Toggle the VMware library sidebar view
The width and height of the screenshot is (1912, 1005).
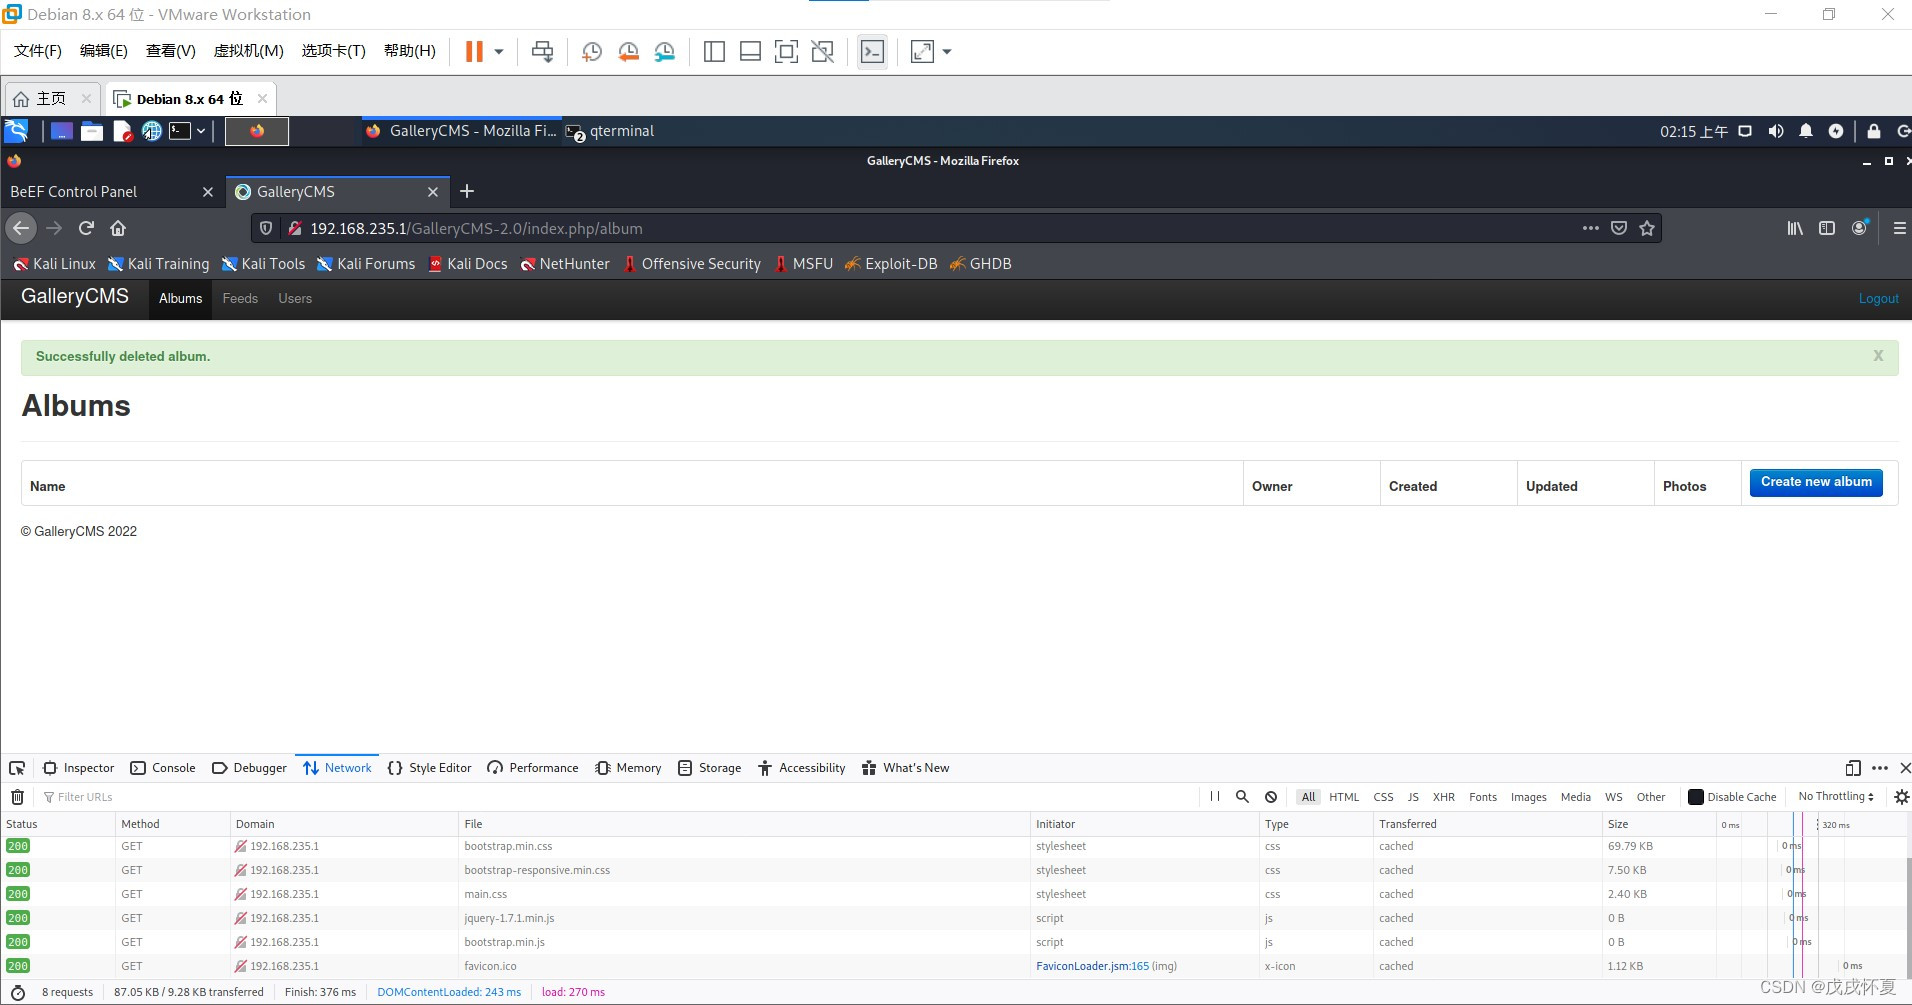click(x=714, y=51)
